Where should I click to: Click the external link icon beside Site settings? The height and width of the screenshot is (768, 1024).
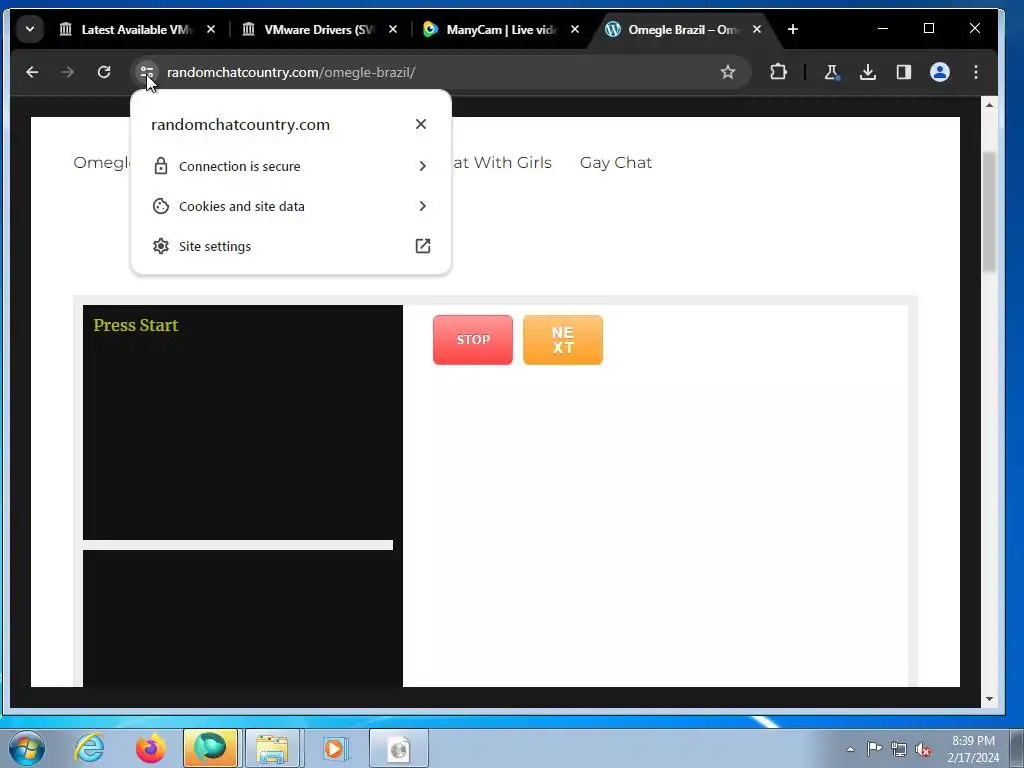(423, 246)
